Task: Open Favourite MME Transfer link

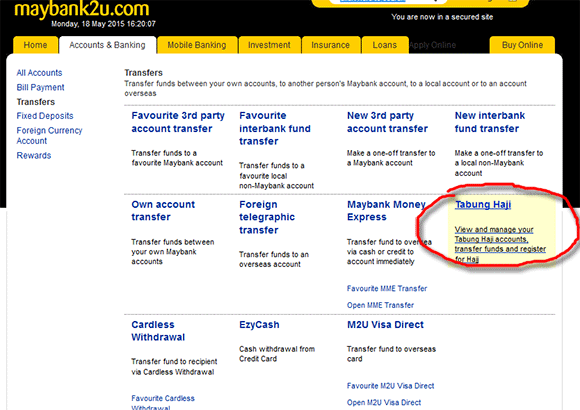Action: click(x=387, y=289)
